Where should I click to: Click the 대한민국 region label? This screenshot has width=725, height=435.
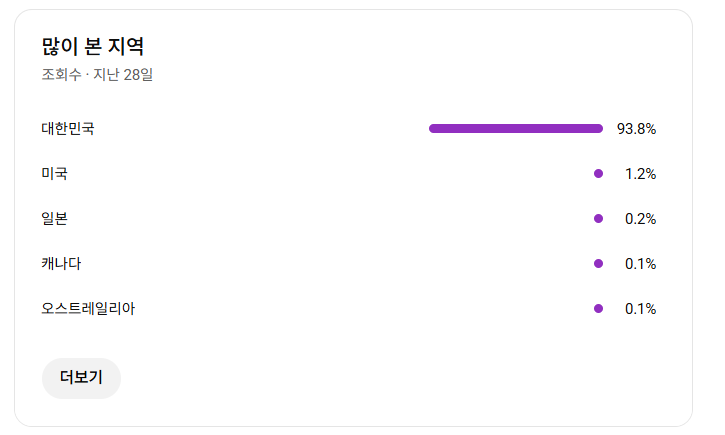point(68,129)
